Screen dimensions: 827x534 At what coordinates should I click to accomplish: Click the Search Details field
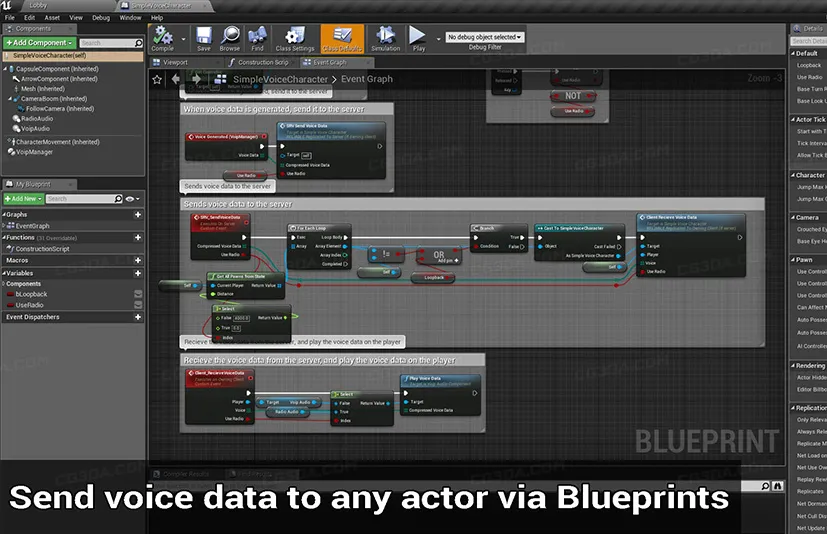809,41
